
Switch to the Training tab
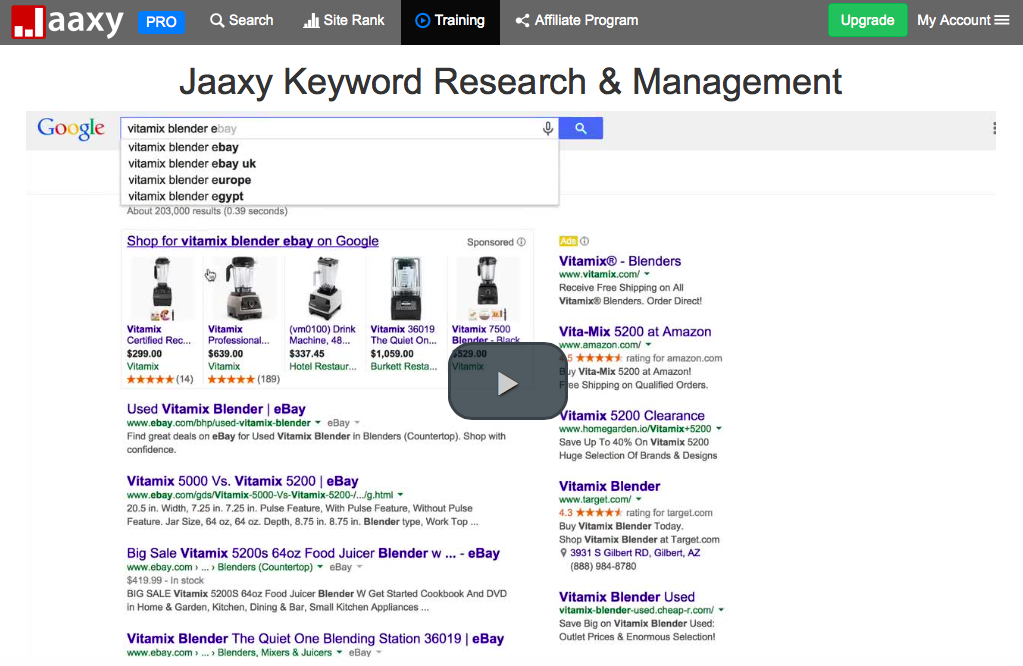click(450, 21)
